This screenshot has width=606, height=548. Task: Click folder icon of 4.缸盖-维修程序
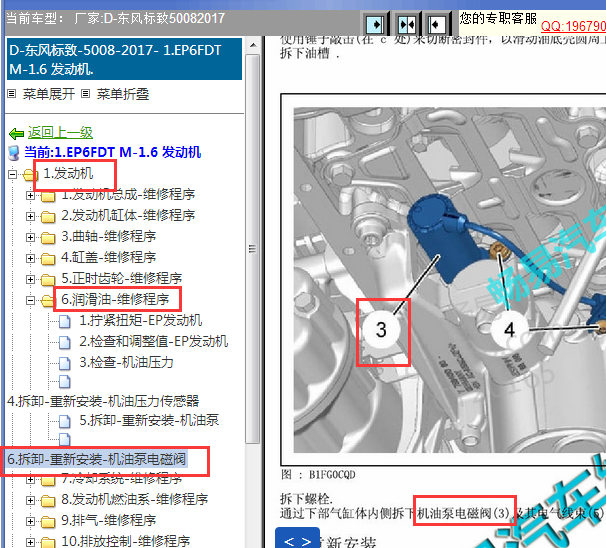48,259
